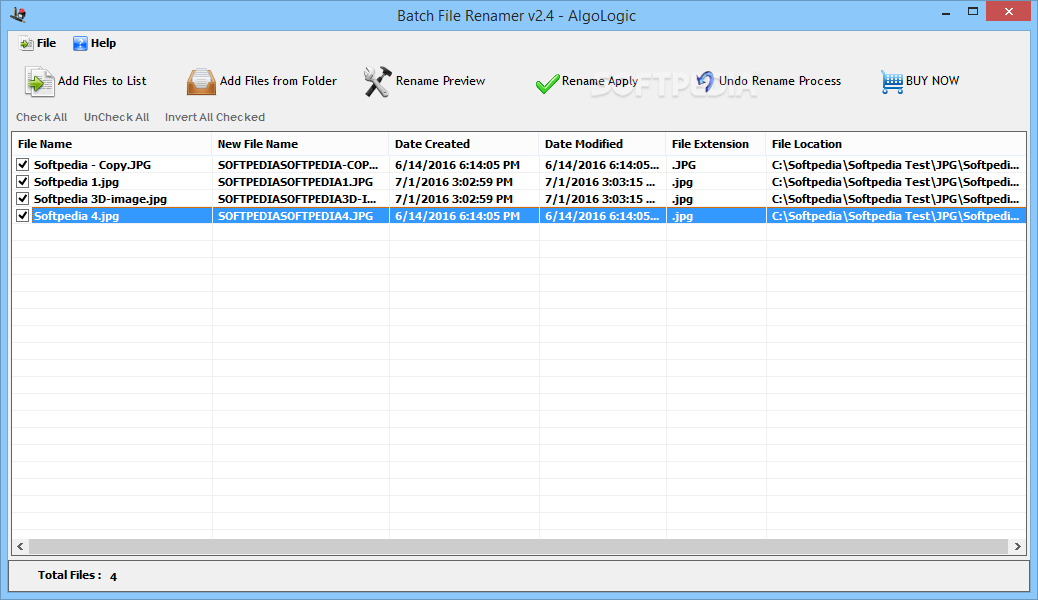Sort by File Extension column header

pyautogui.click(x=716, y=144)
